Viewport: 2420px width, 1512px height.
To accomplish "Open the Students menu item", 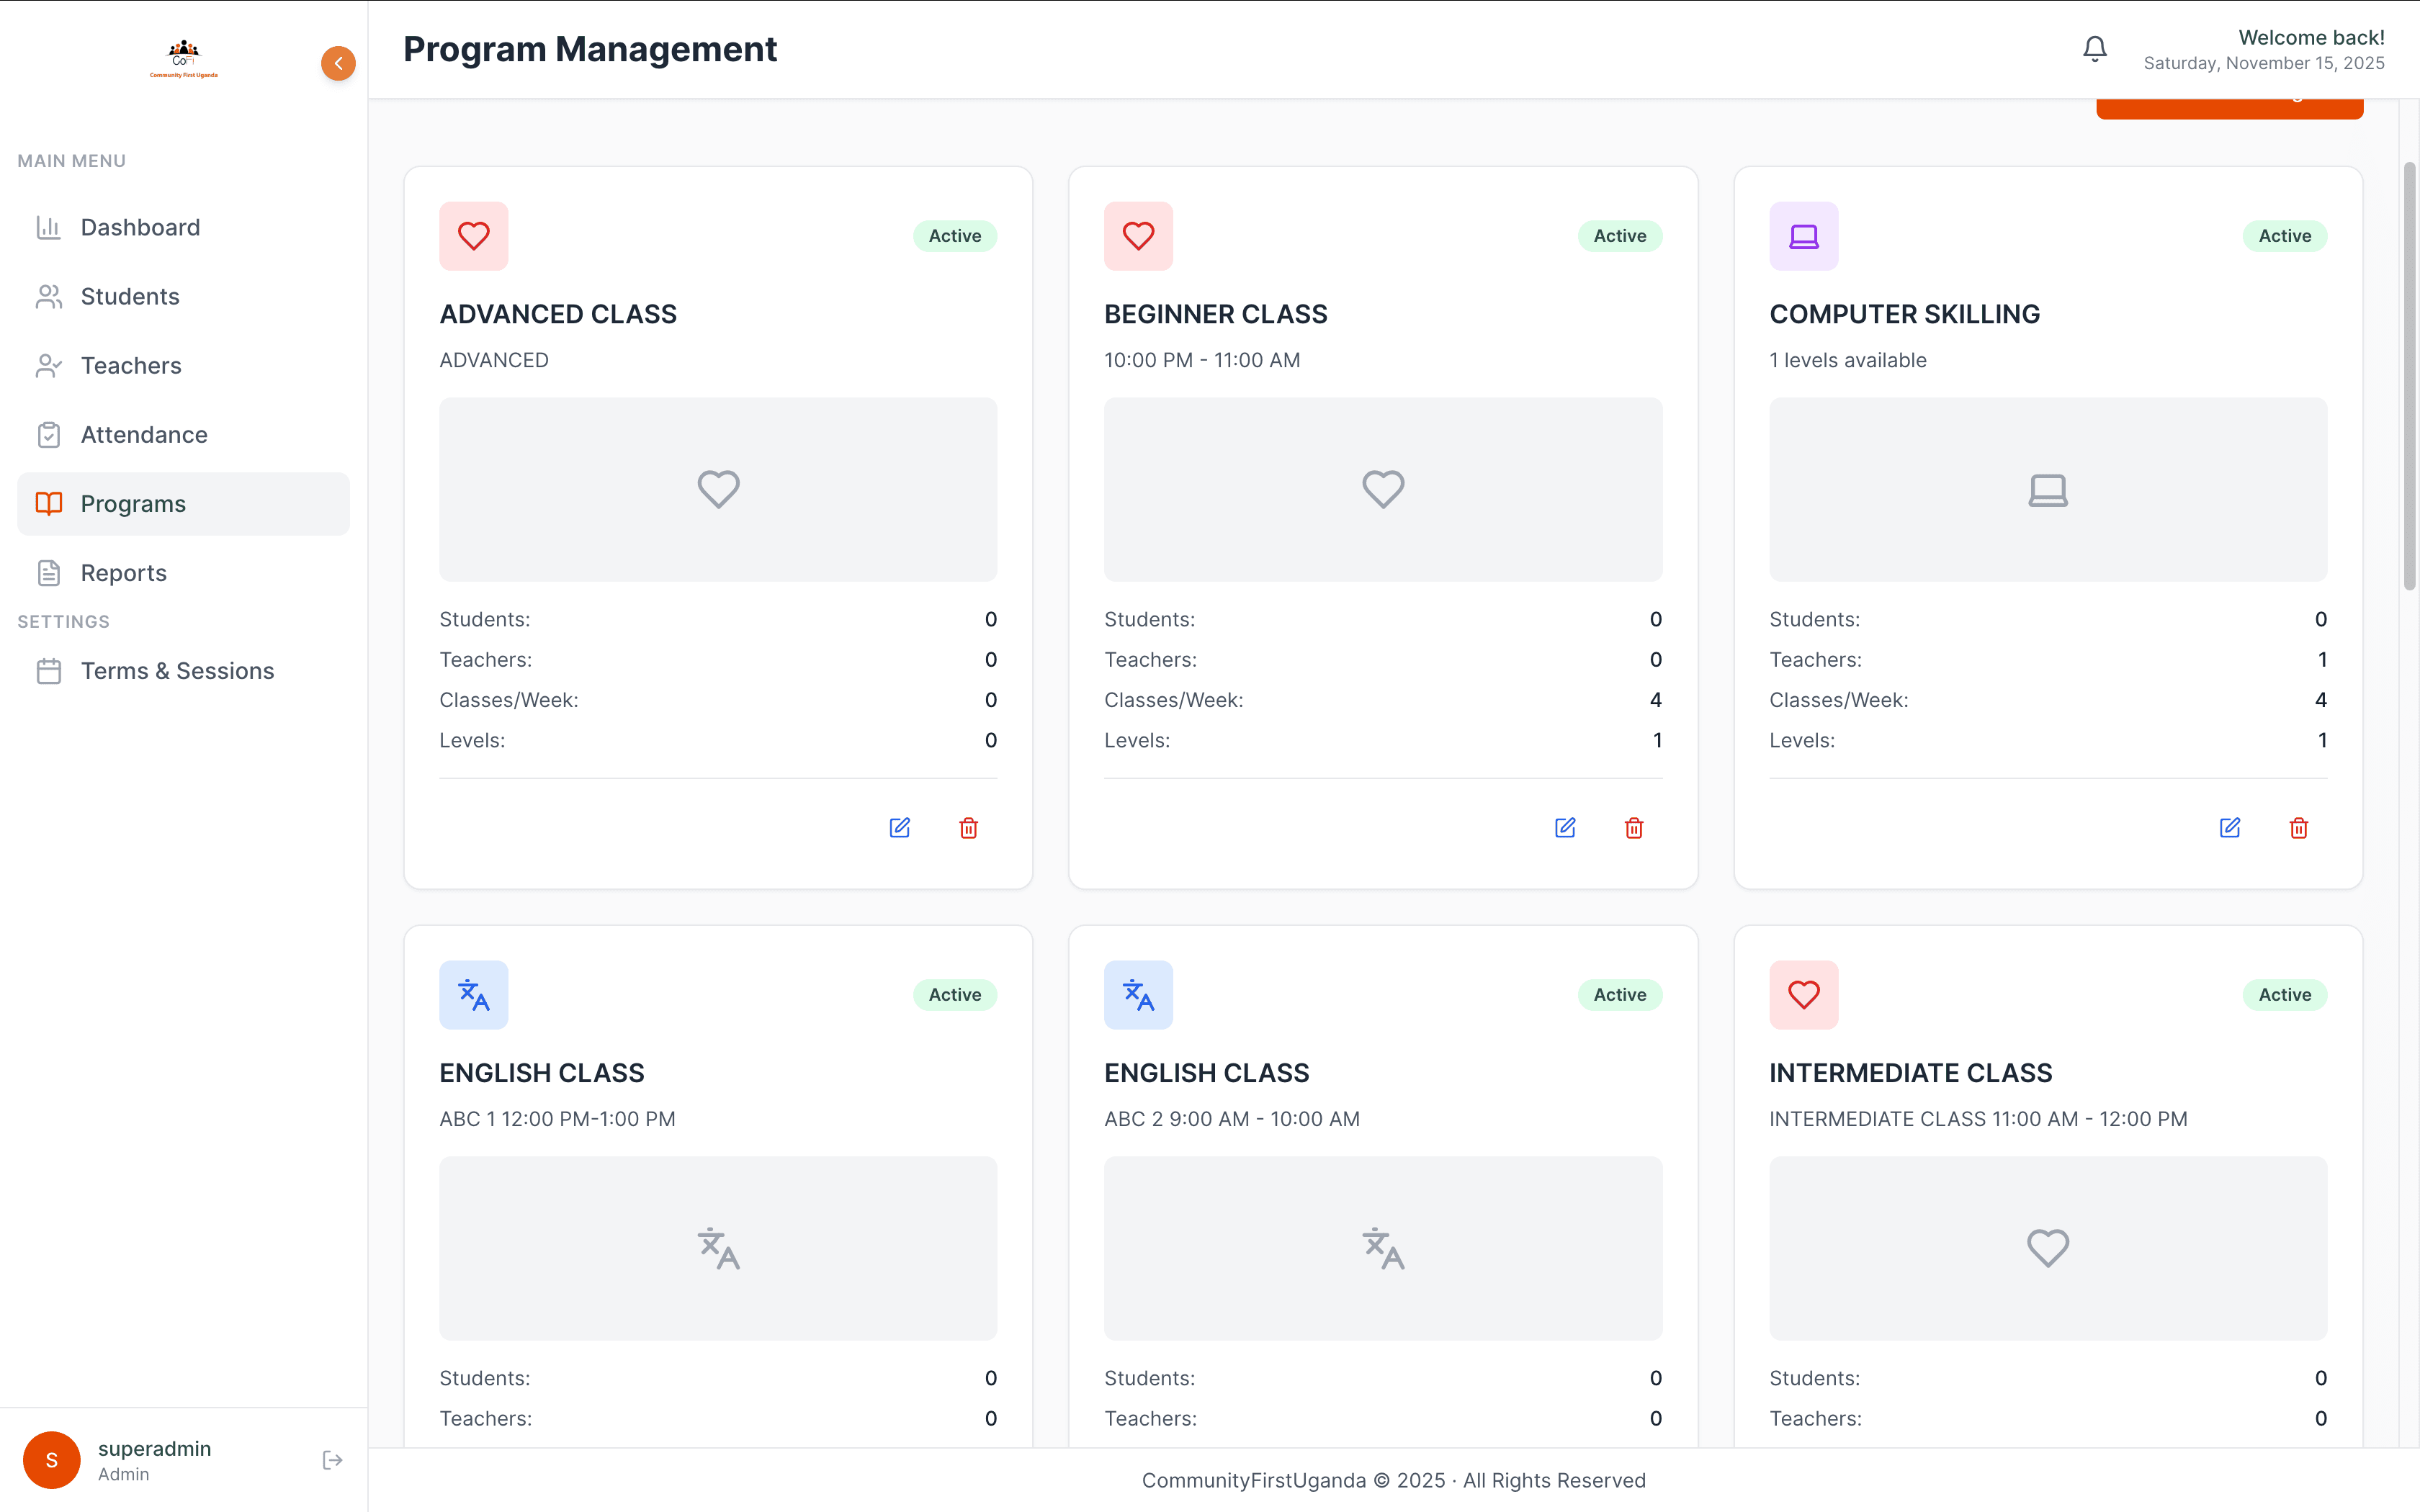I will pyautogui.click(x=184, y=296).
